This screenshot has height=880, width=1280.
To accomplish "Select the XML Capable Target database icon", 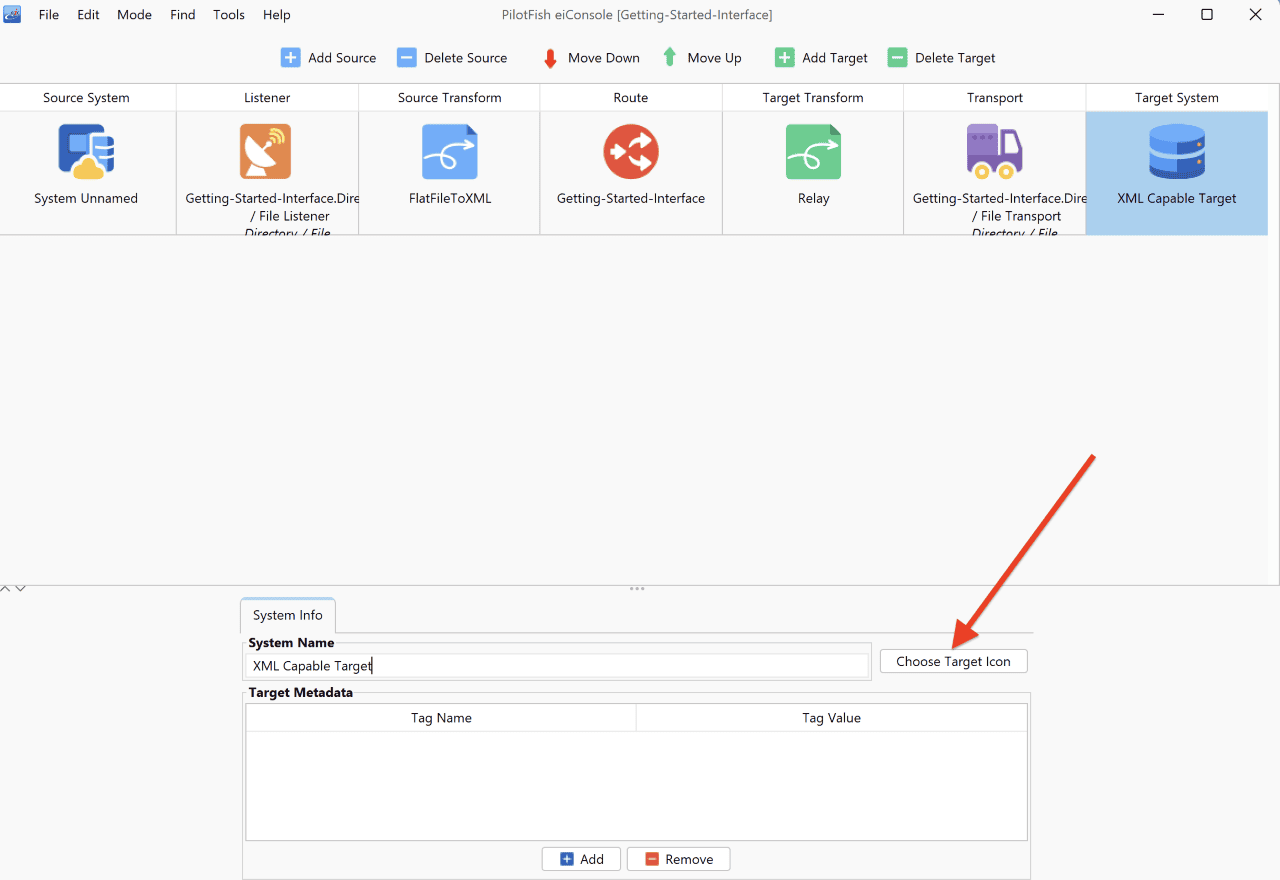I will (x=1177, y=152).
